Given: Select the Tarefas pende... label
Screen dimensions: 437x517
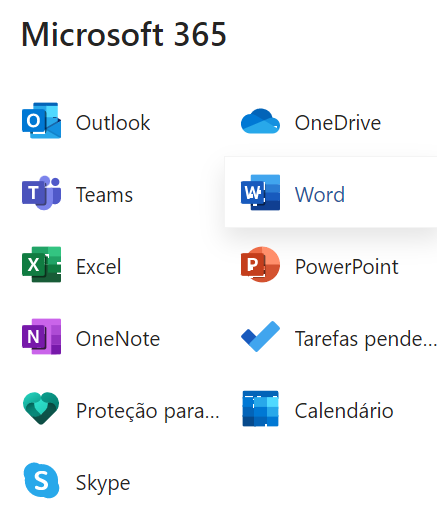Looking at the screenshot, I should 366,339.
